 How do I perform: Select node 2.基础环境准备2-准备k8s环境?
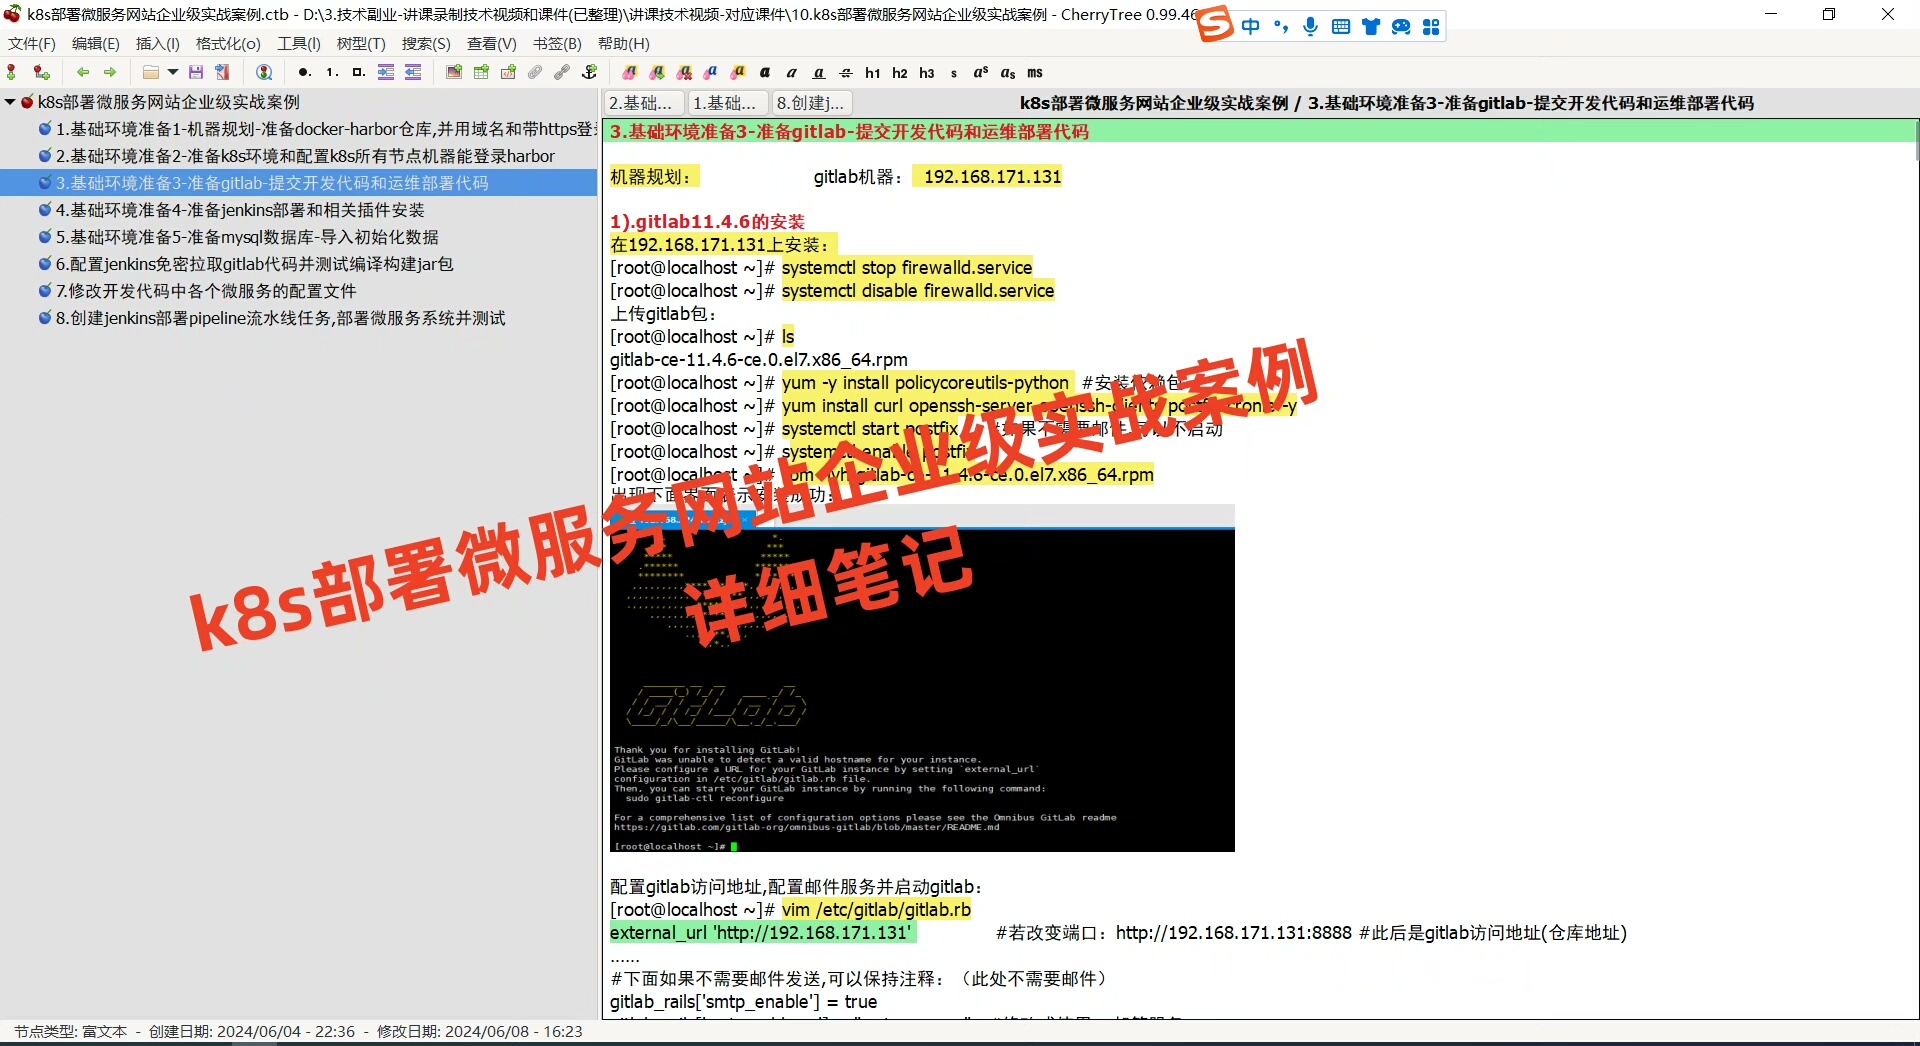pos(305,156)
